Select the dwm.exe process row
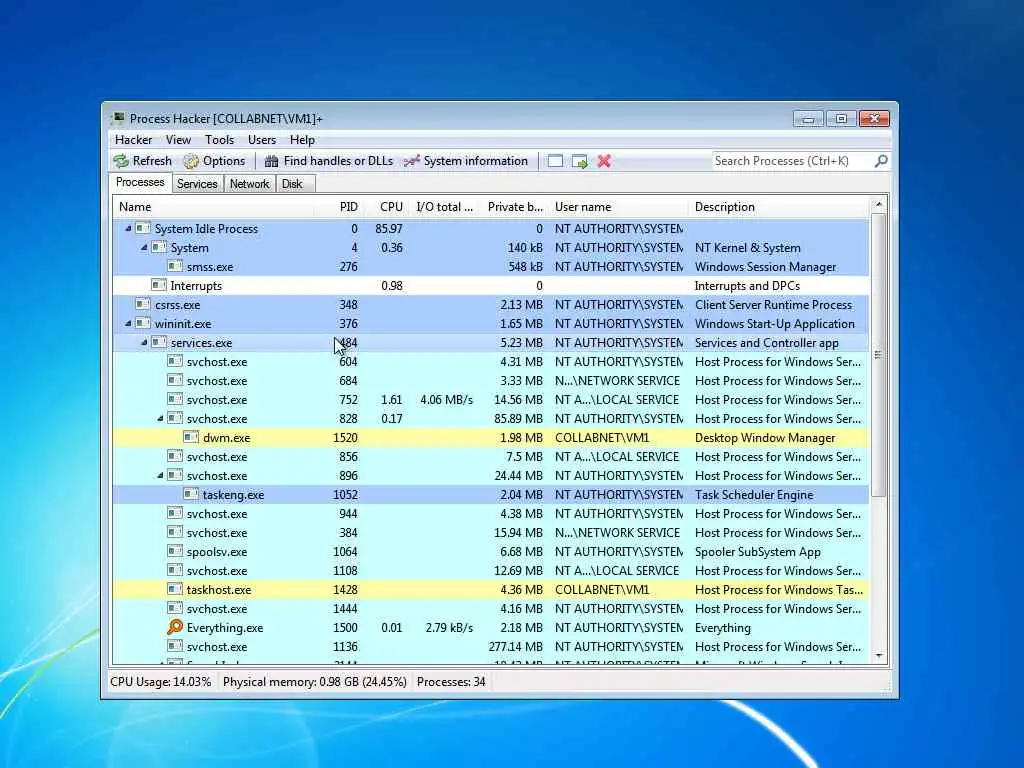 [491, 438]
